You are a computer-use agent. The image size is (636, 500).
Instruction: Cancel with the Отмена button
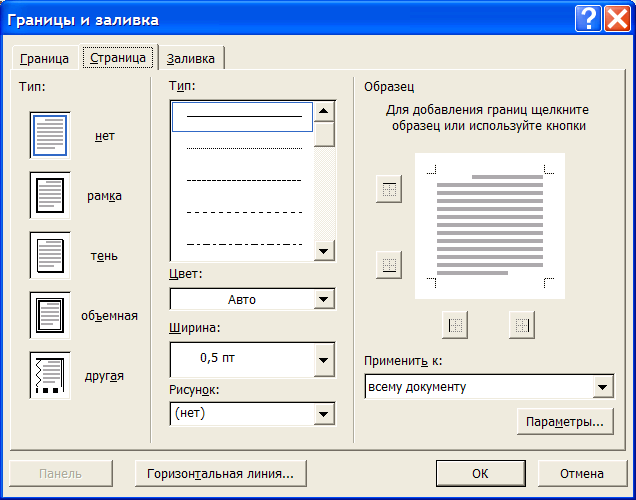[582, 473]
